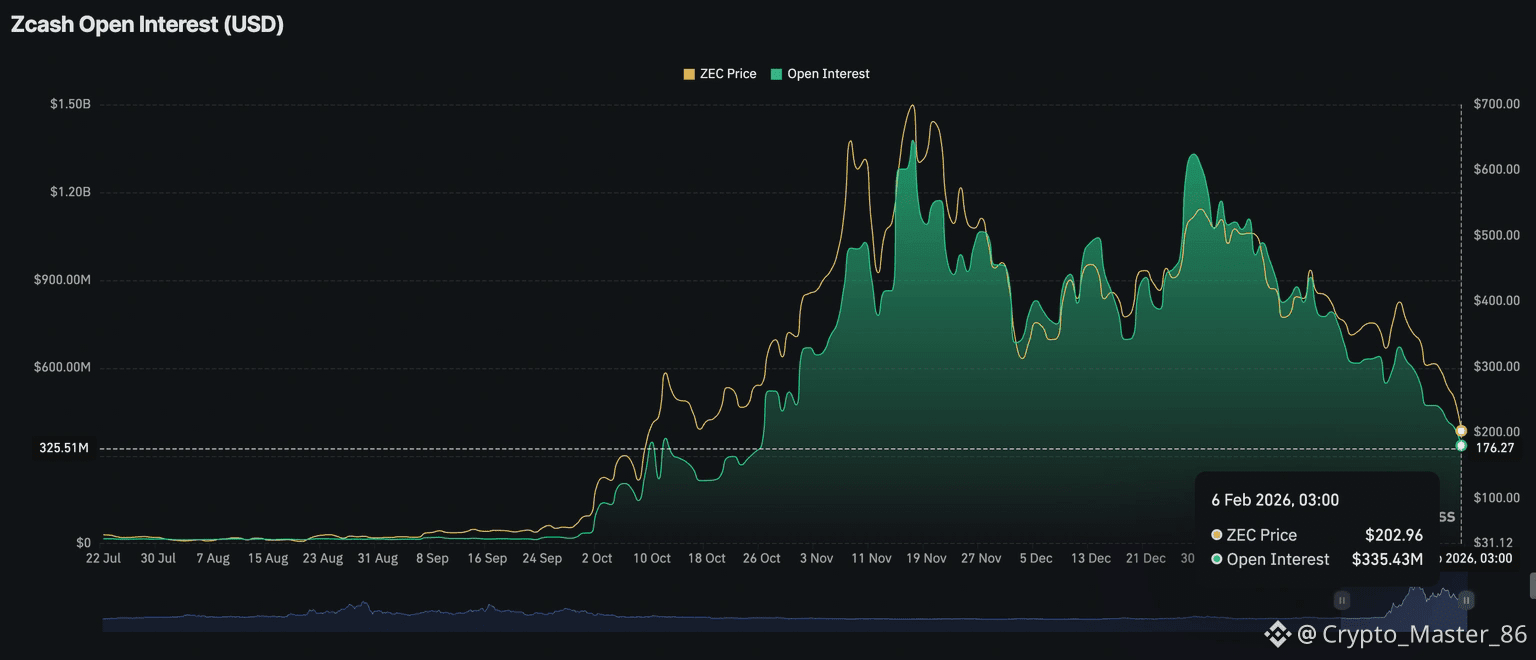Click the green open interest endpoint marker
Screen dimensions: 1536x660
tap(1461, 445)
